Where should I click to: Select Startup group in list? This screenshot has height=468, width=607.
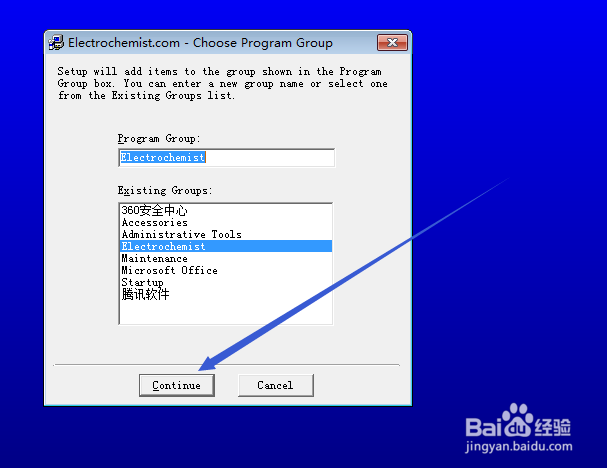coord(226,282)
